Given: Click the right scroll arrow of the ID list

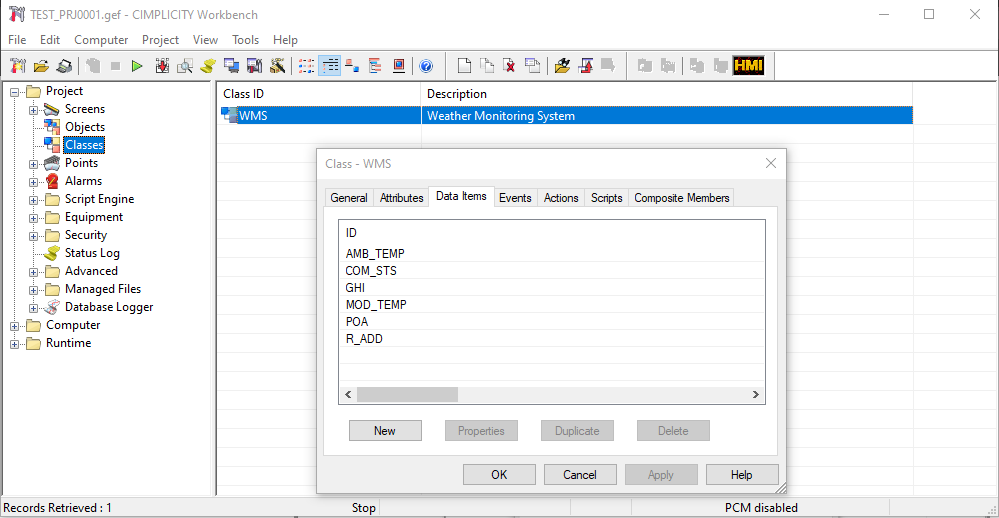Looking at the screenshot, I should pos(756,394).
